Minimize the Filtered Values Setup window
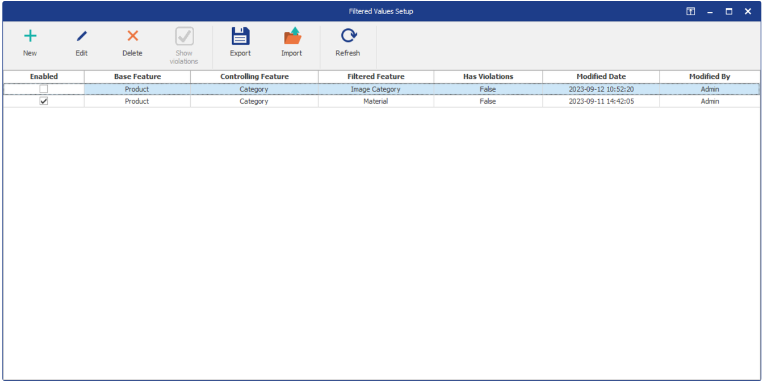Viewport: 766px width, 382px height. [710, 12]
